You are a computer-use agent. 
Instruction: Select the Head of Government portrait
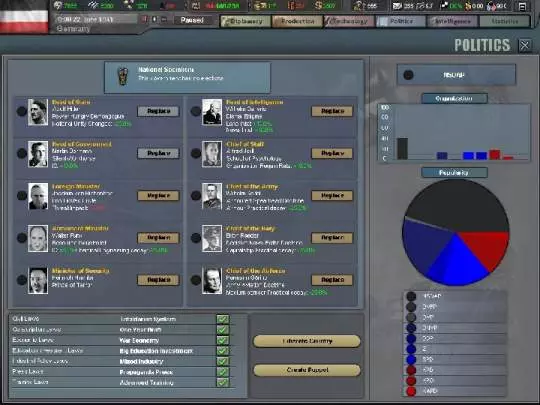pos(38,154)
